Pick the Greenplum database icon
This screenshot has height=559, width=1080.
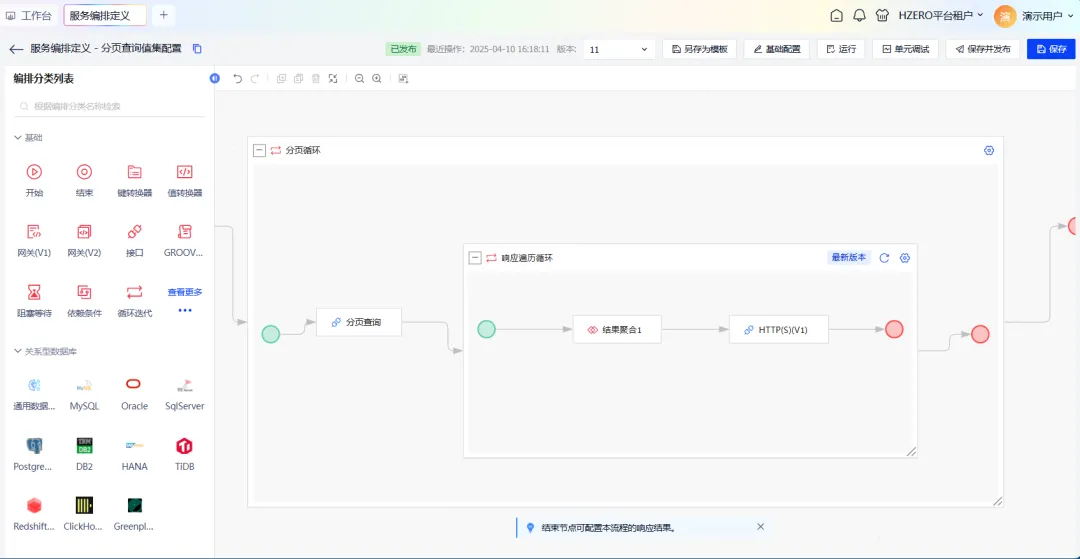[x=134, y=505]
